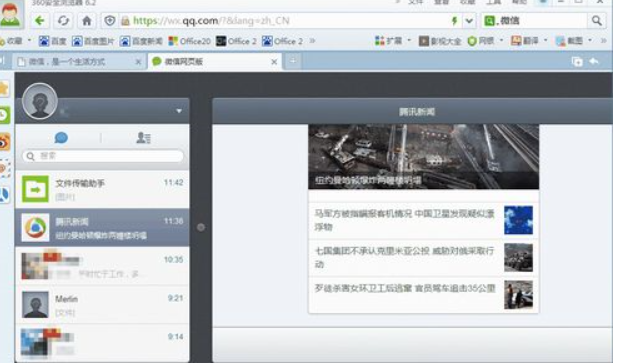Open the 罗 sanitation worker news article
The image size is (619, 363).
424,295
